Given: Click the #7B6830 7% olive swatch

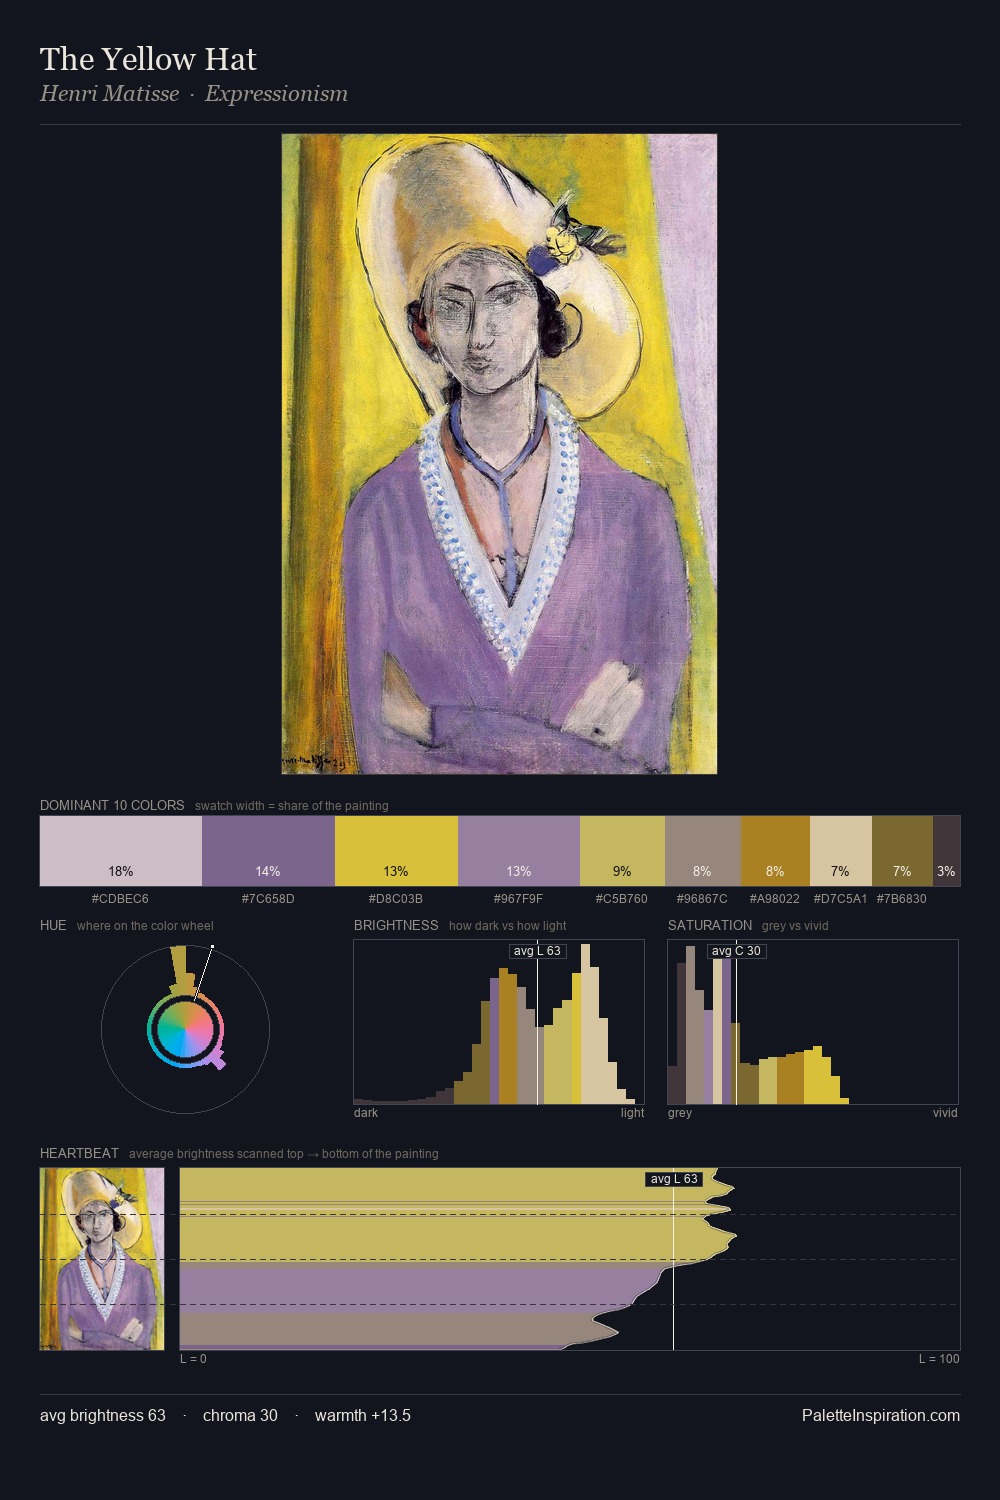Looking at the screenshot, I should point(902,851).
